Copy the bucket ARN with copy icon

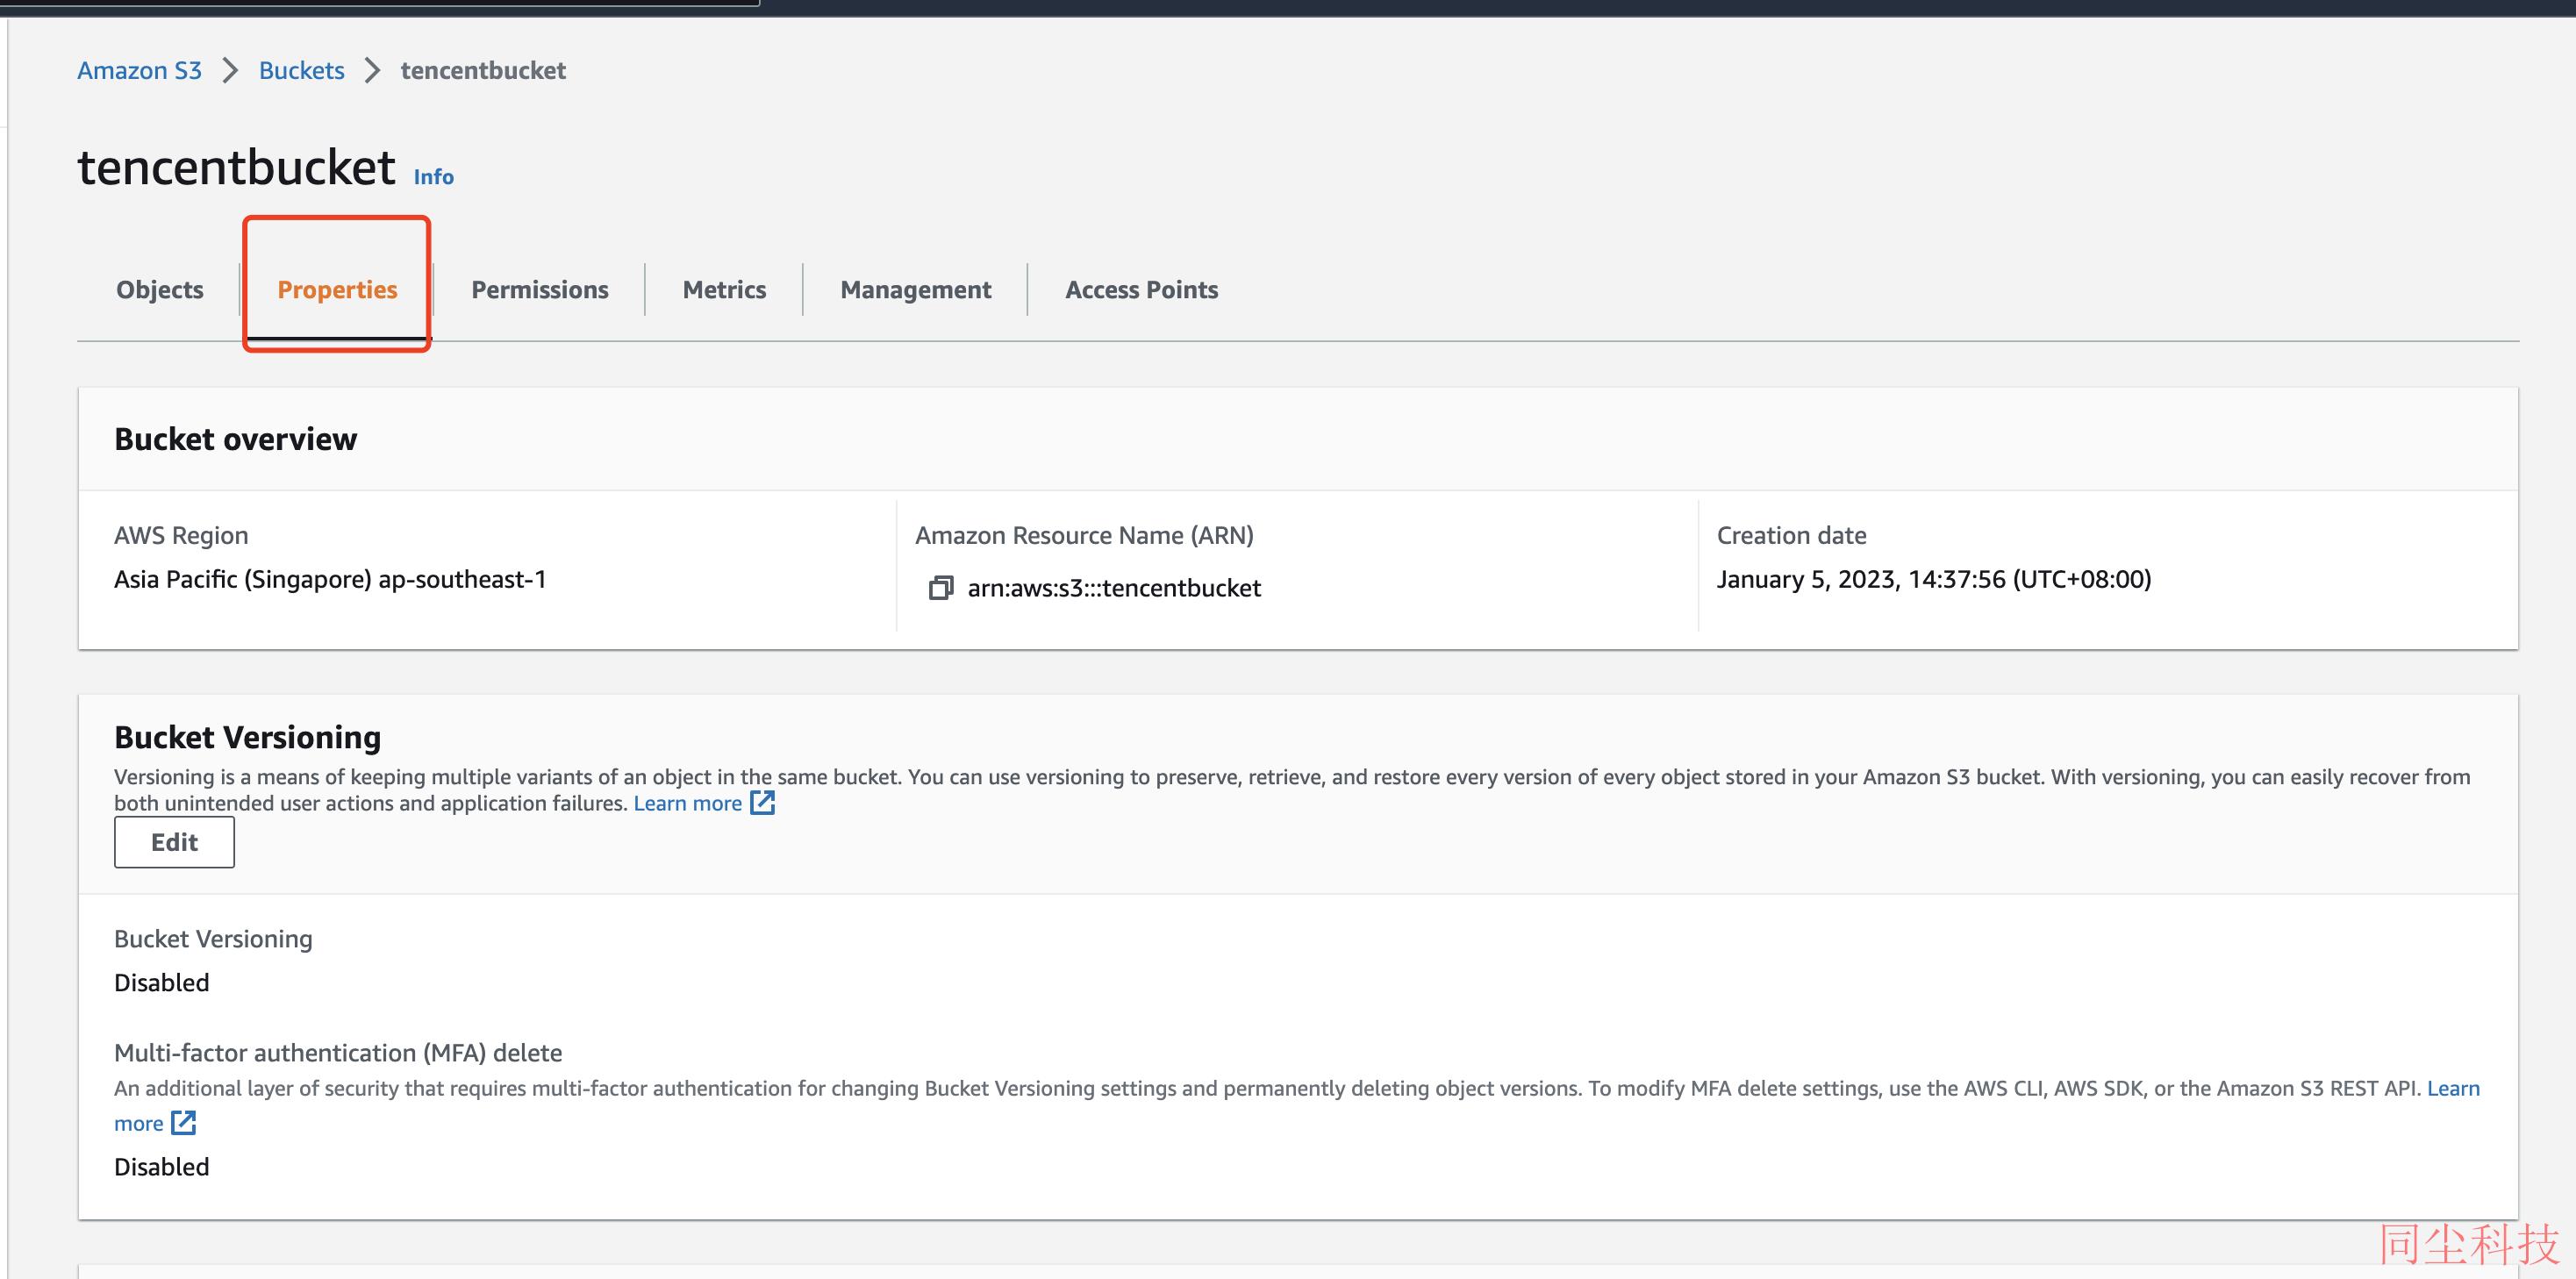coord(940,588)
